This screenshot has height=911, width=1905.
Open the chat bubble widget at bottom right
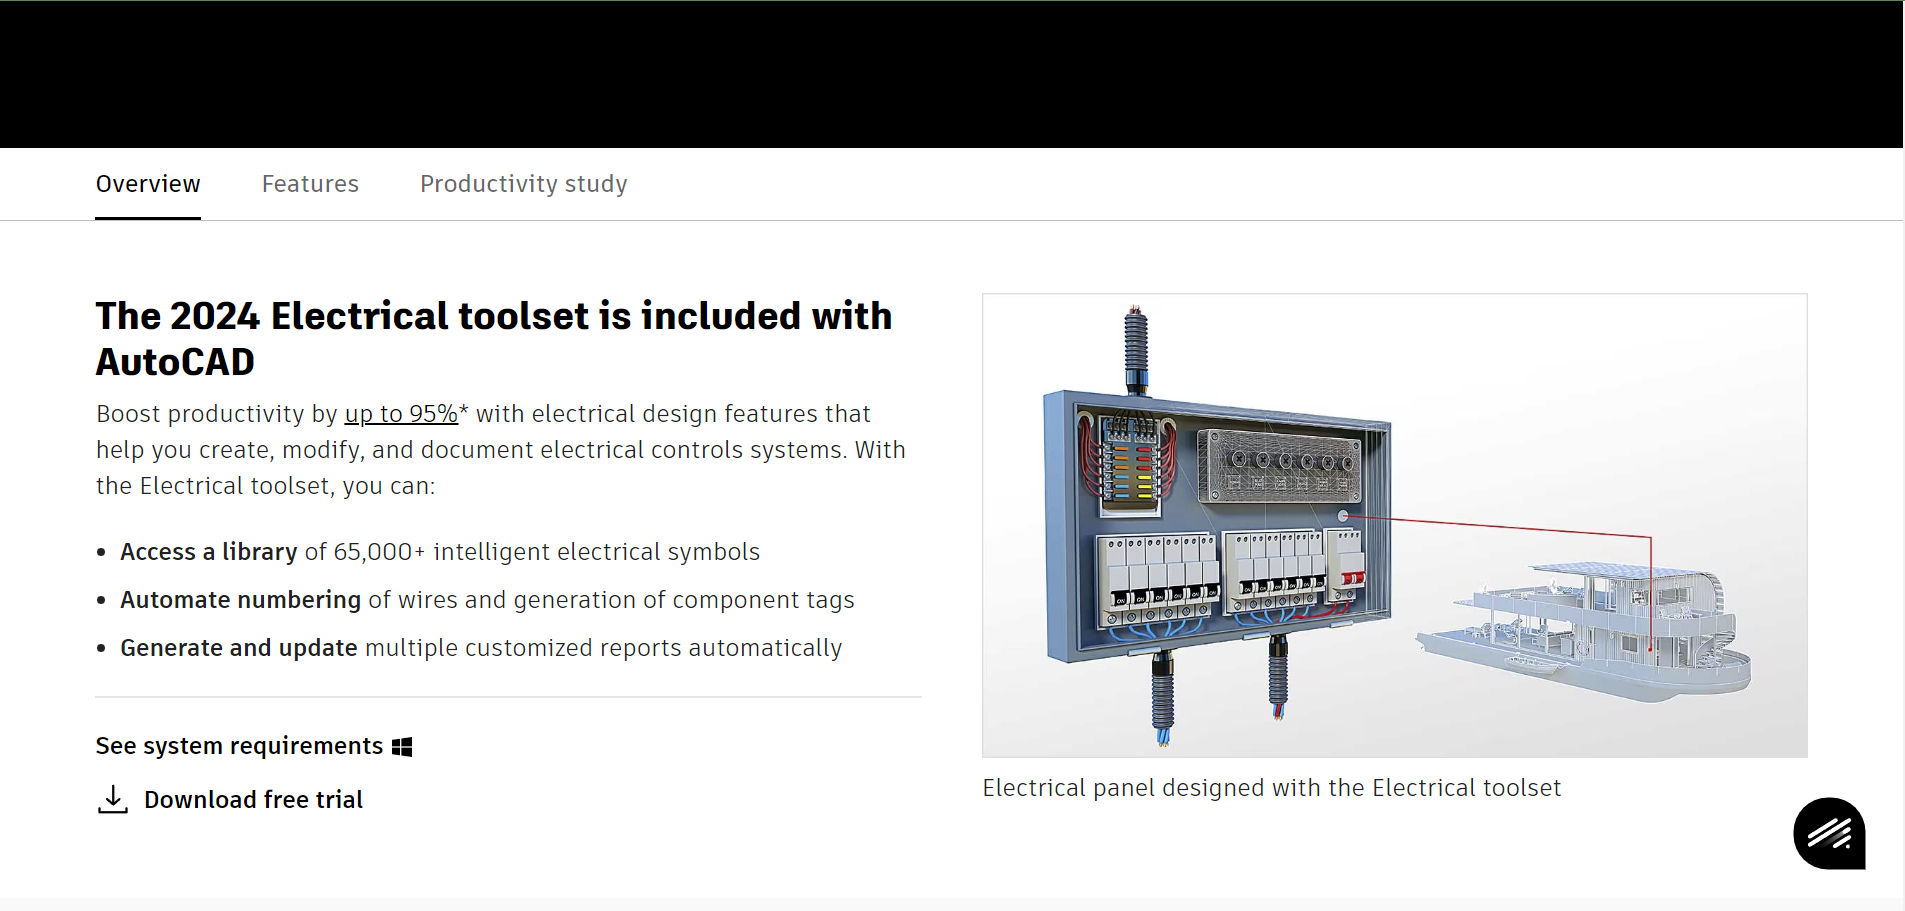[1829, 833]
